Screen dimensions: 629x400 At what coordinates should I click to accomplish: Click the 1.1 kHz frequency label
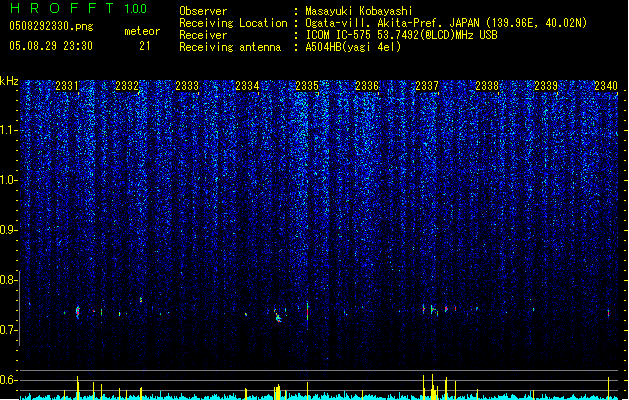point(9,131)
